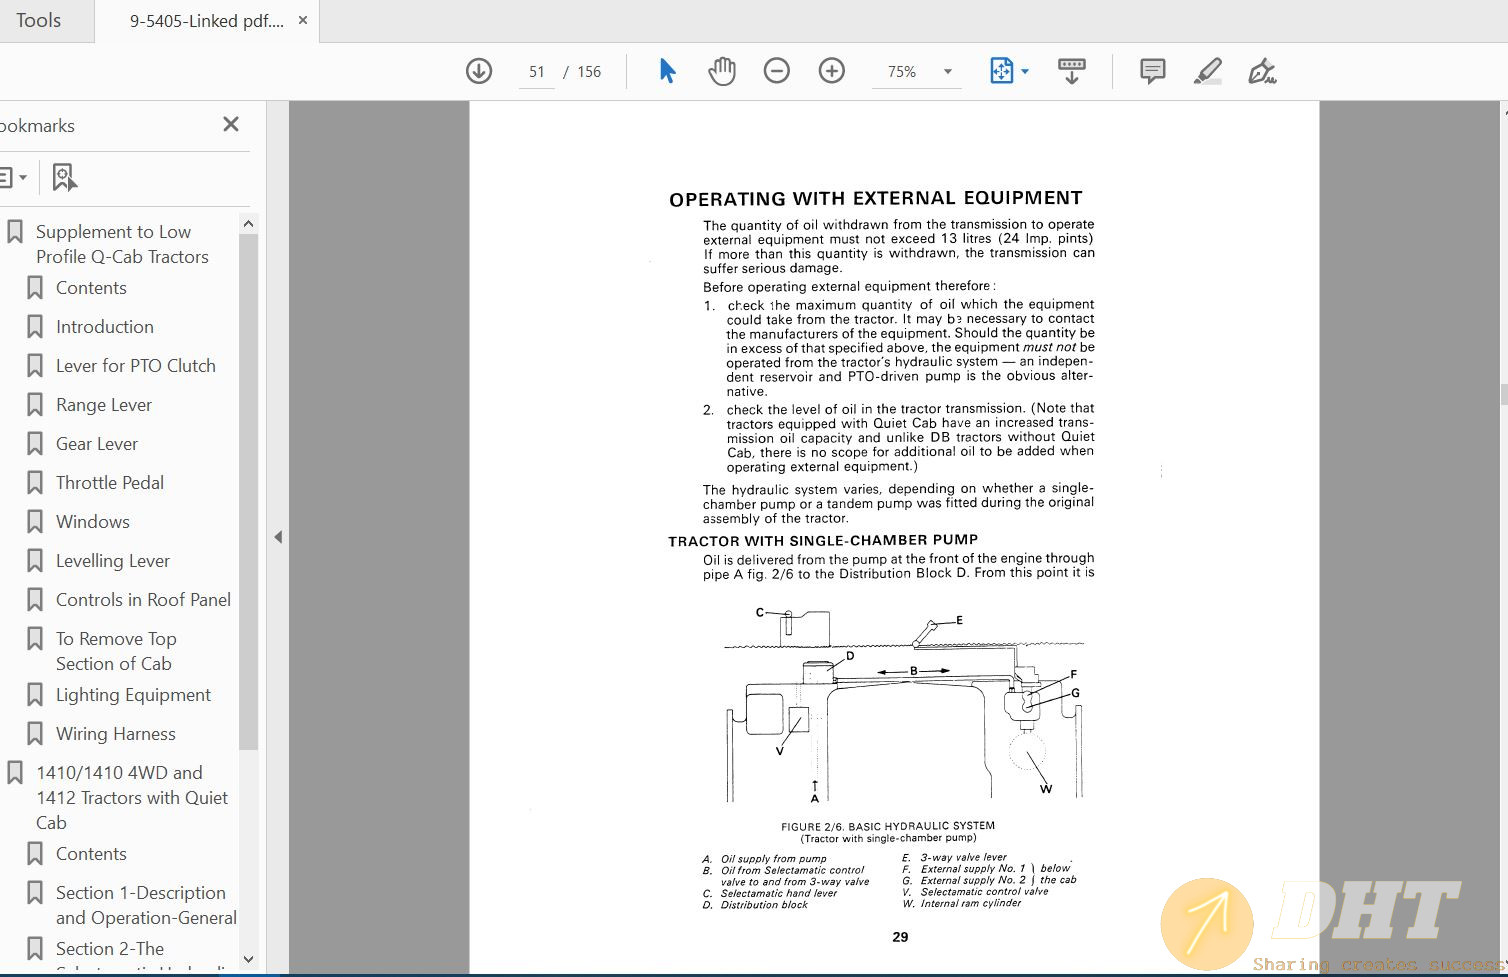Image resolution: width=1508 pixels, height=977 pixels.
Task: Click bookmarks panel scroll up arrow
Action: coord(249,224)
